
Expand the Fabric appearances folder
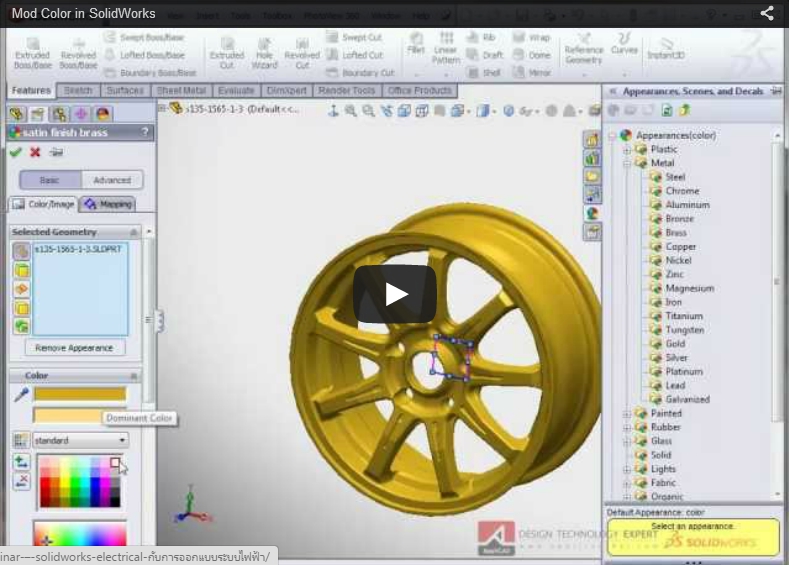click(627, 483)
